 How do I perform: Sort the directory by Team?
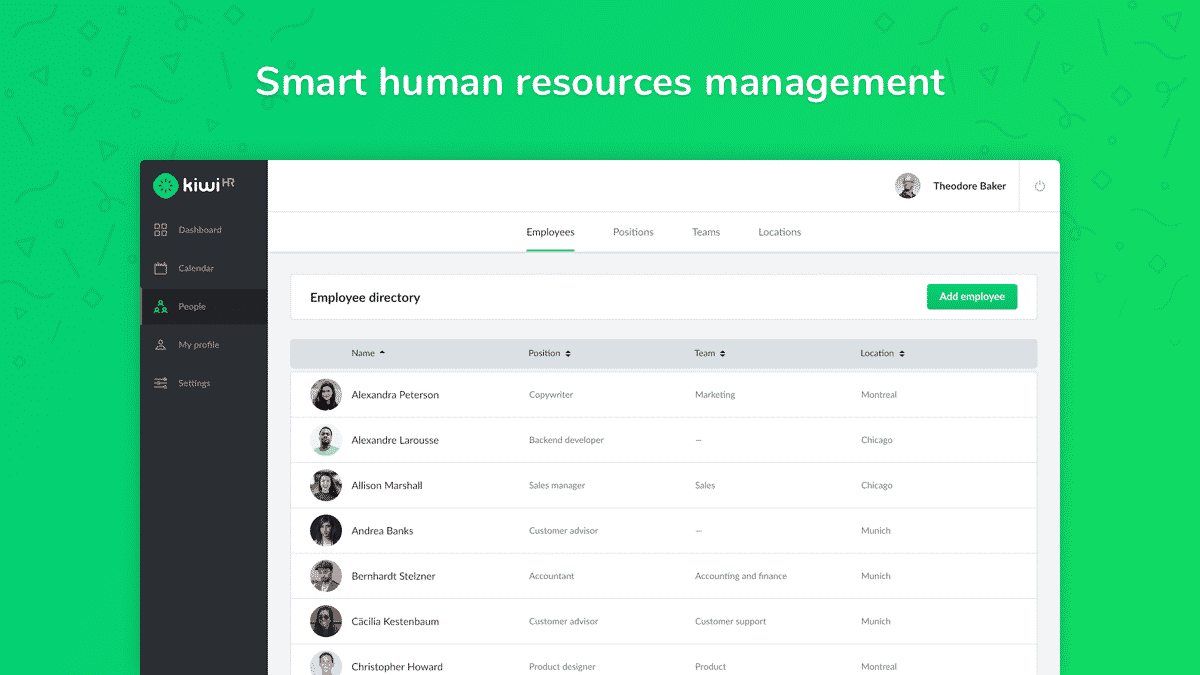click(722, 354)
